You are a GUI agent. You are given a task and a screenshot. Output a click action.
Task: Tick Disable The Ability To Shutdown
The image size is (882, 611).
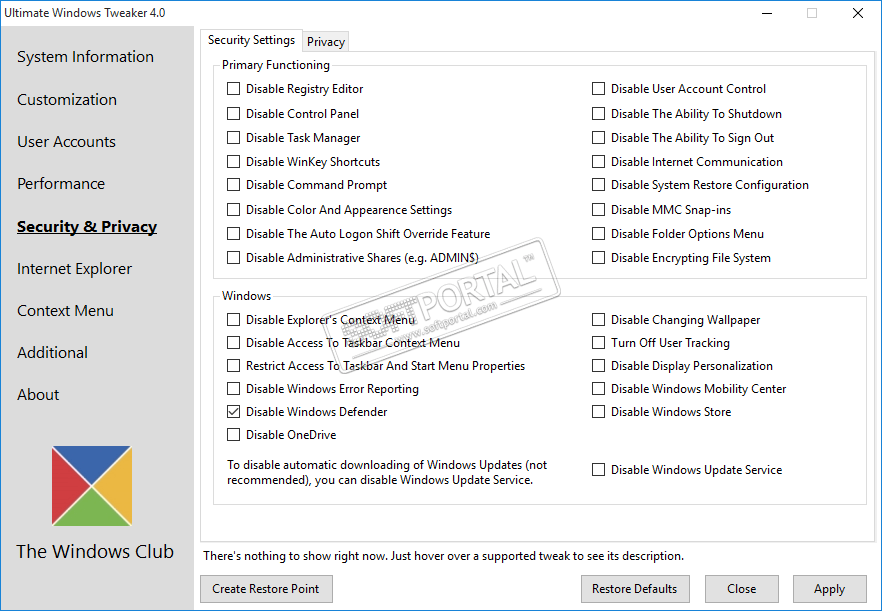point(598,114)
